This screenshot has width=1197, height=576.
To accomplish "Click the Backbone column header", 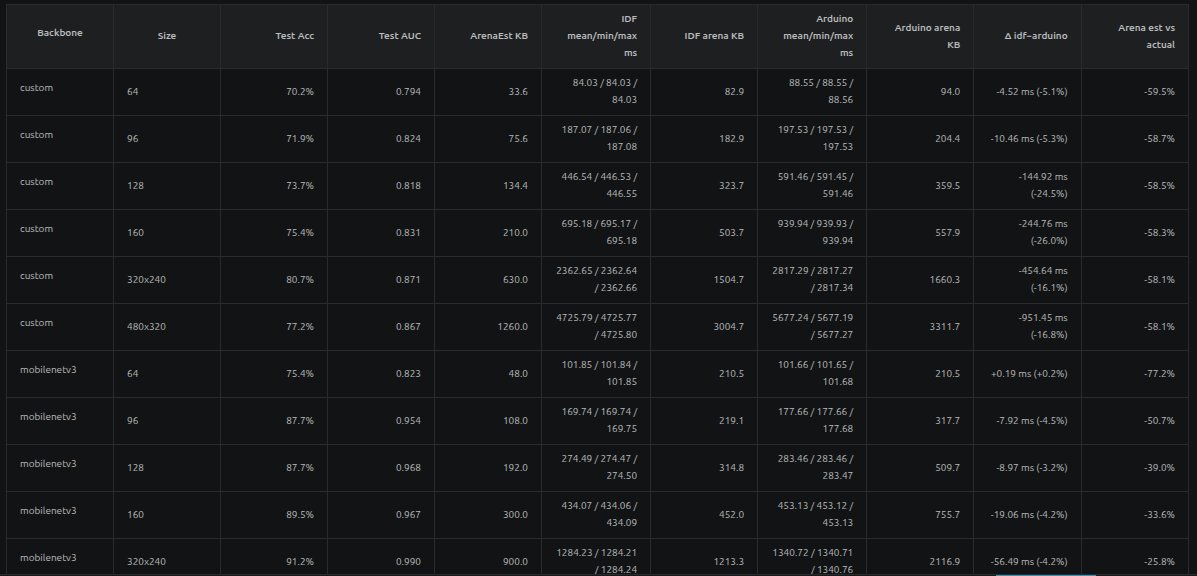I will (60, 34).
